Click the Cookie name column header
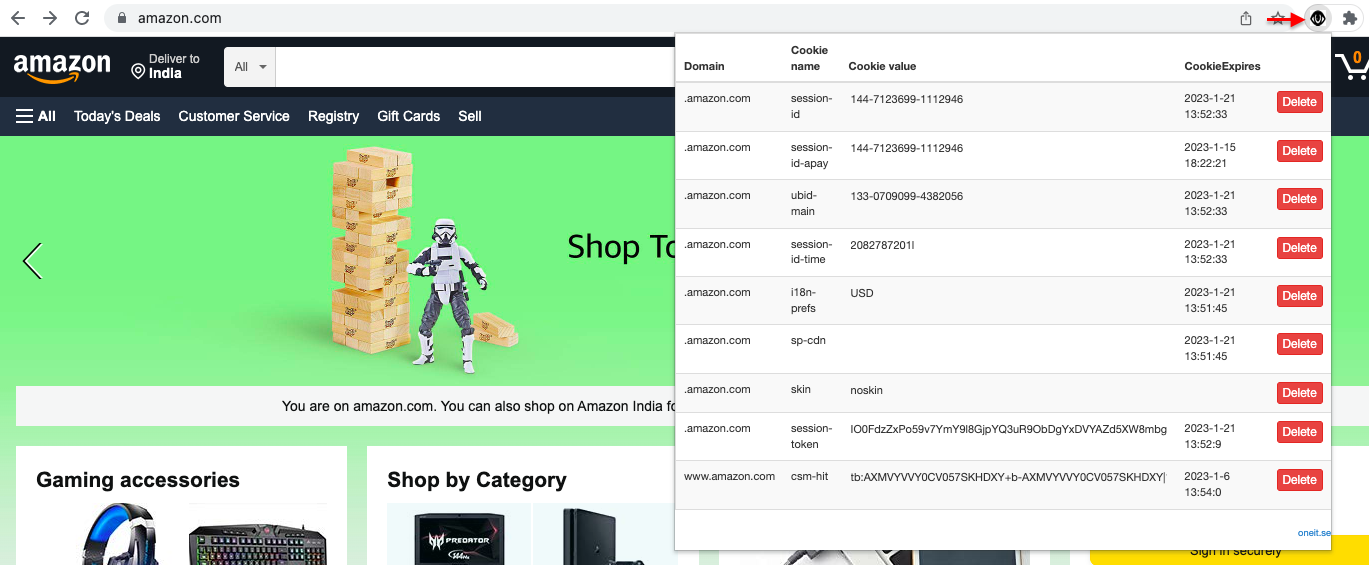The height and width of the screenshot is (565, 1369). pos(810,58)
